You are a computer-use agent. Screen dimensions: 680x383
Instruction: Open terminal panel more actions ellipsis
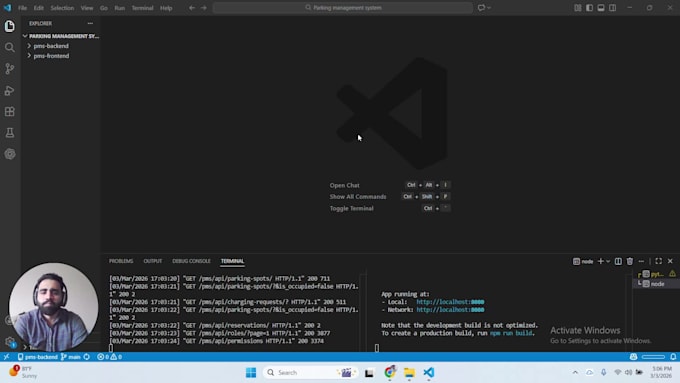(x=641, y=261)
